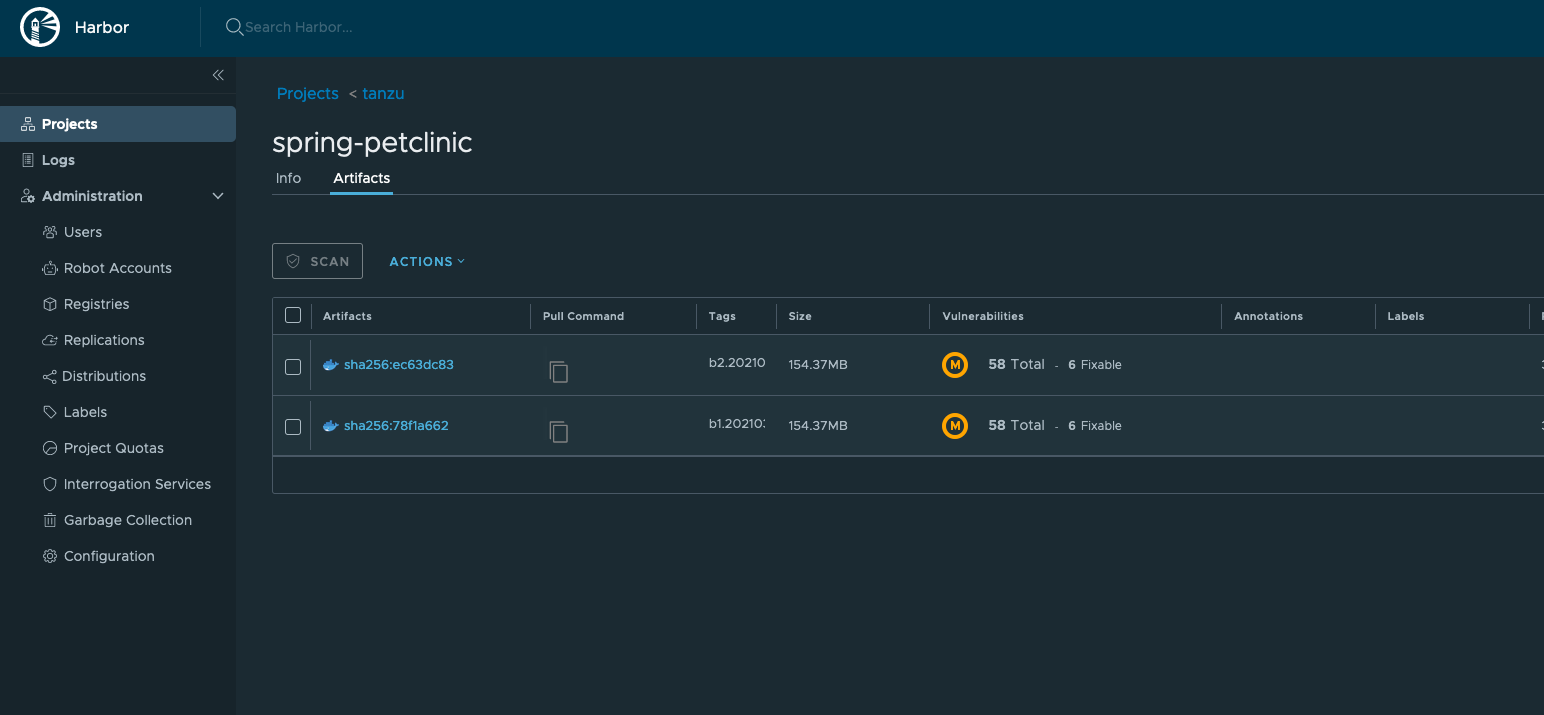Screen dimensions: 1544x715
Task: Follow the tanzu breadcrumb link
Action: click(x=383, y=93)
